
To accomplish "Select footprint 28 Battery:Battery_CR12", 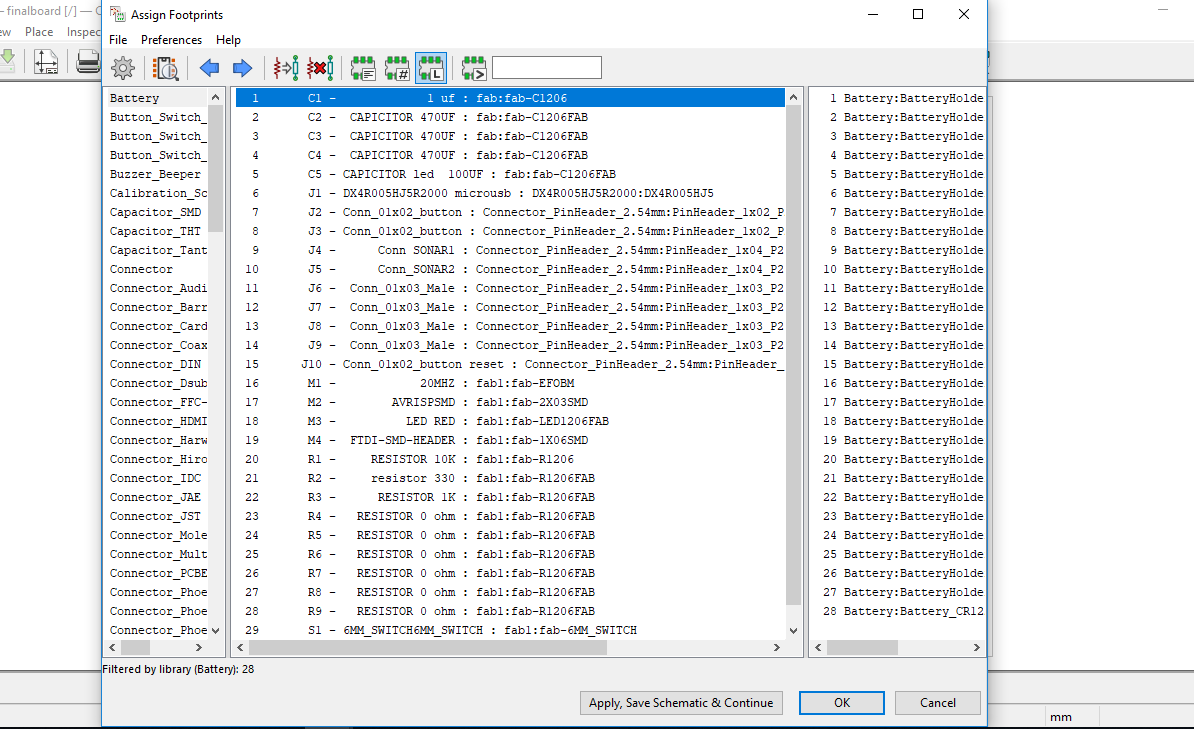I will coord(899,612).
